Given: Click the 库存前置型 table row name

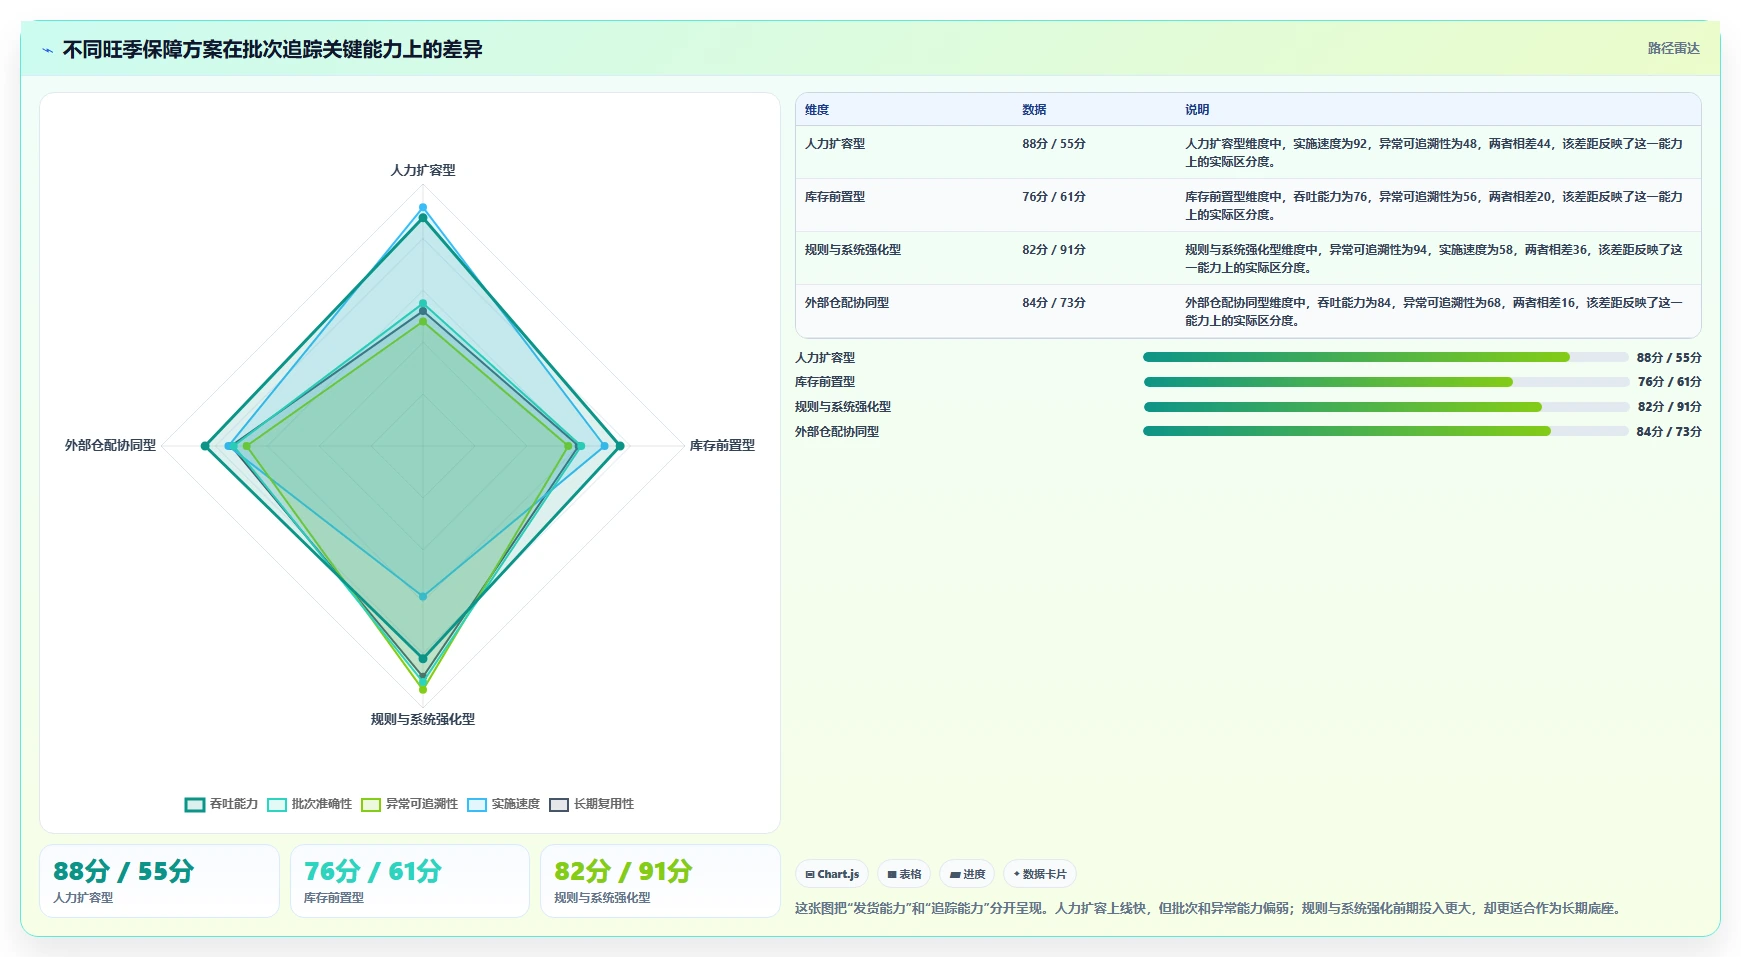Looking at the screenshot, I should pyautogui.click(x=835, y=197).
